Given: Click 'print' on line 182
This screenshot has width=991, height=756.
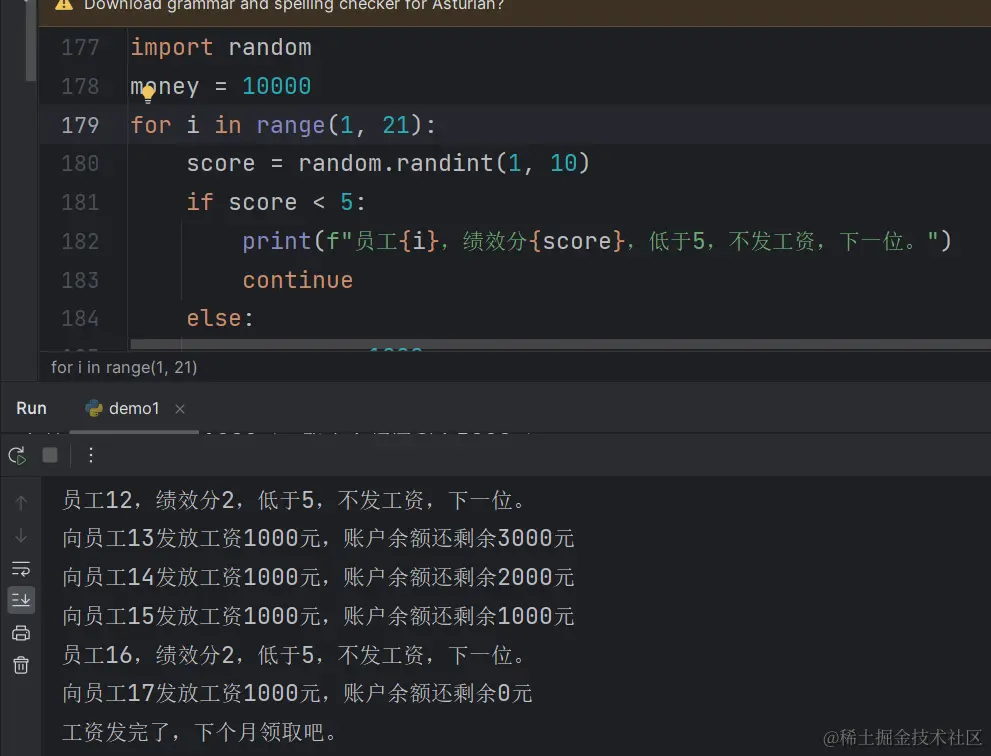Looking at the screenshot, I should [277, 241].
